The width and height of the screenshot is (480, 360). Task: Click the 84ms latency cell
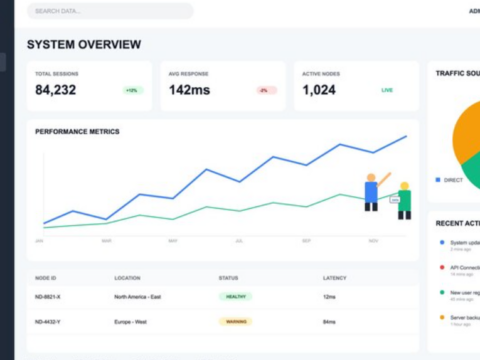coord(329,322)
